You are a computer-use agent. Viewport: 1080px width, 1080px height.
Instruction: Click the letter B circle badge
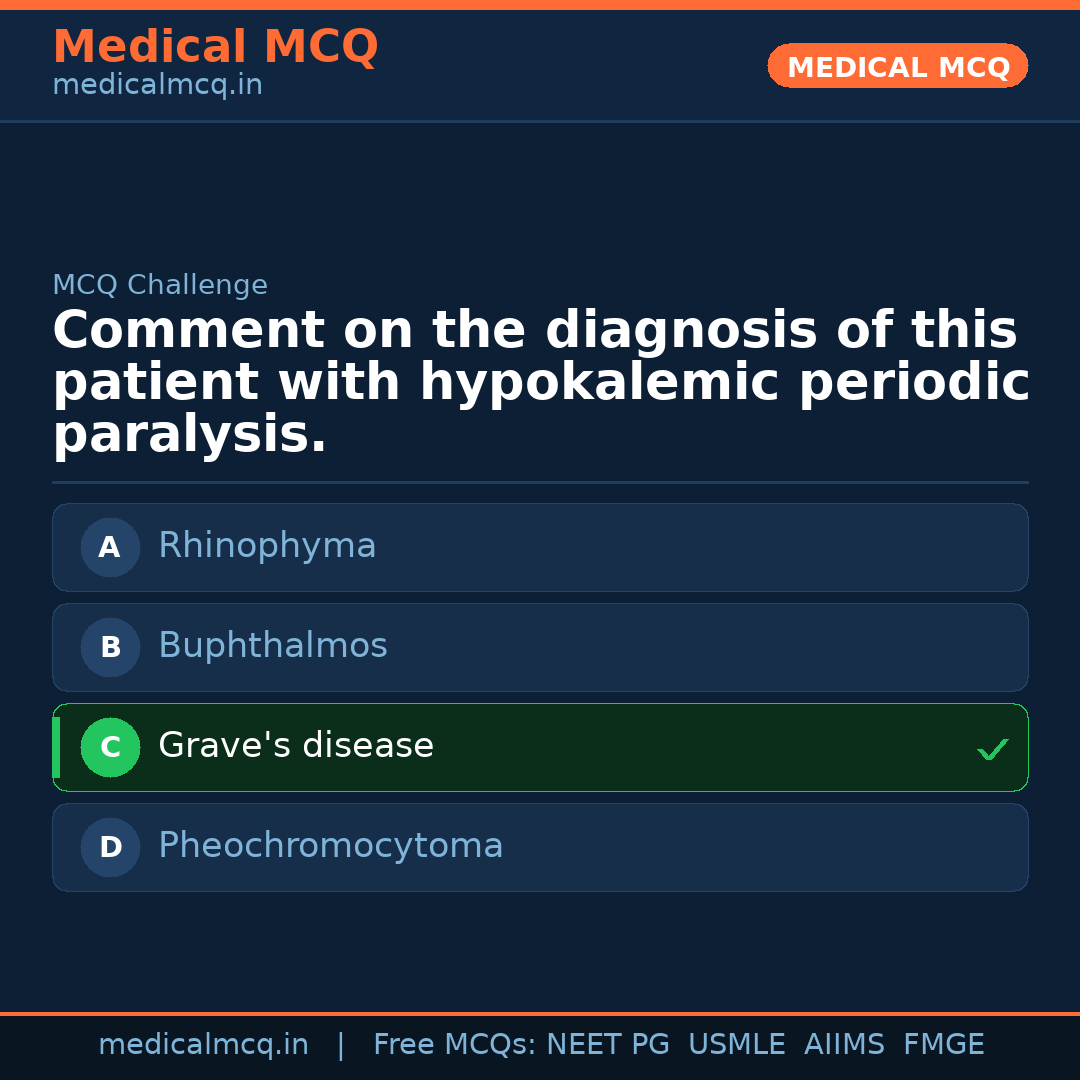[x=110, y=647]
